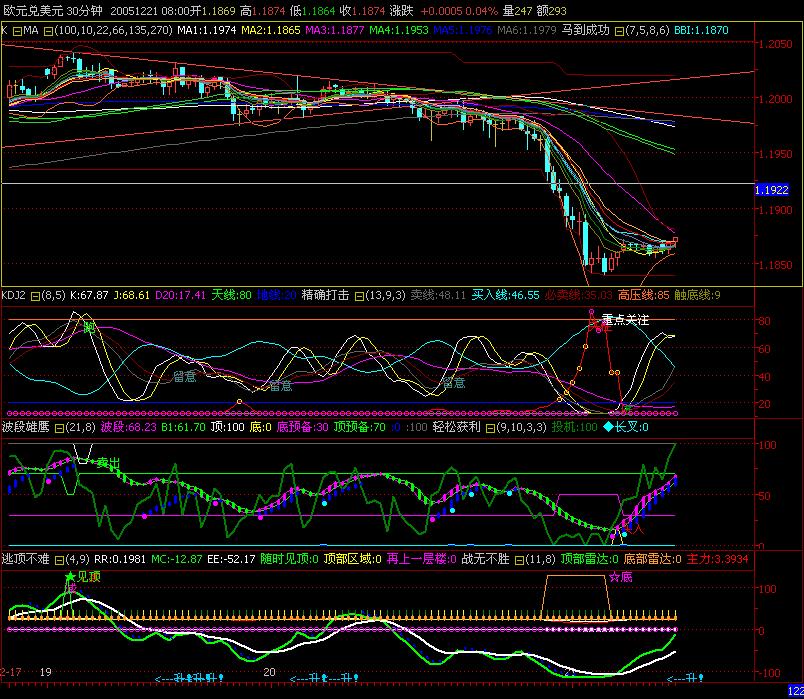Click the RR:0.1981 value
Viewport: 804px width, 699px height.
click(x=119, y=559)
